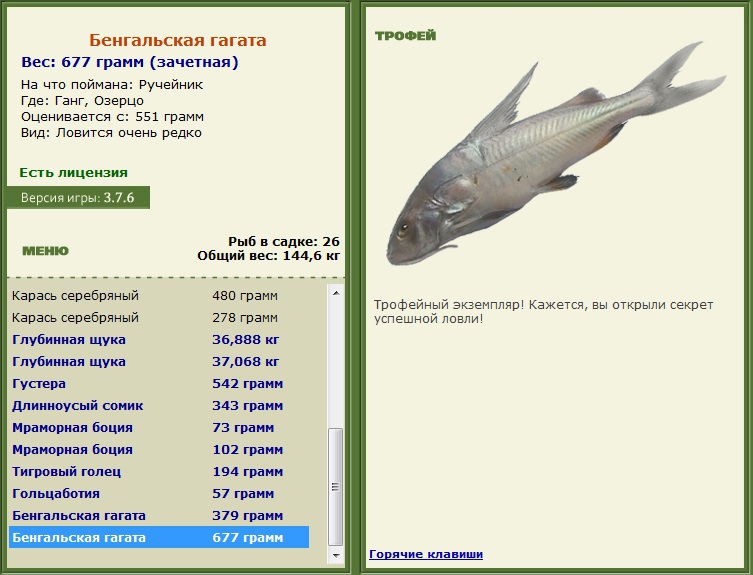Click the fish list scroll up arrow

point(336,293)
